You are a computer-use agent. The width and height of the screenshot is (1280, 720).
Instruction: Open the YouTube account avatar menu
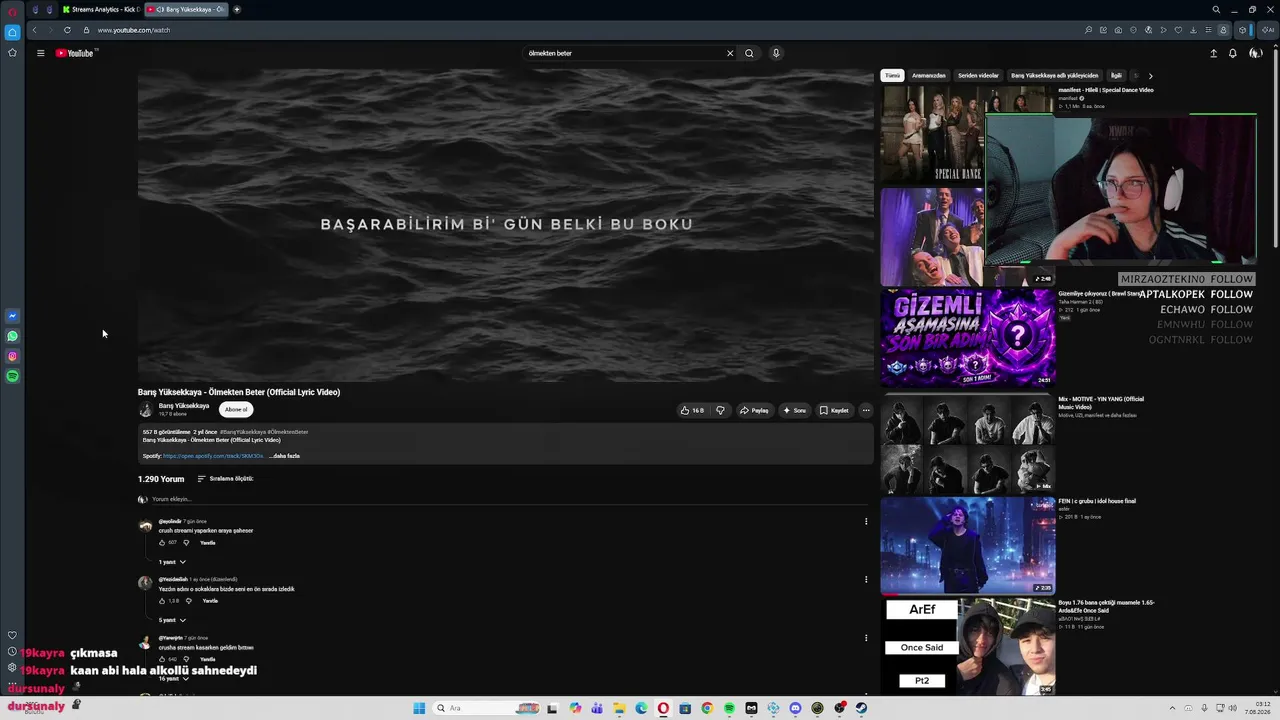tap(1256, 53)
